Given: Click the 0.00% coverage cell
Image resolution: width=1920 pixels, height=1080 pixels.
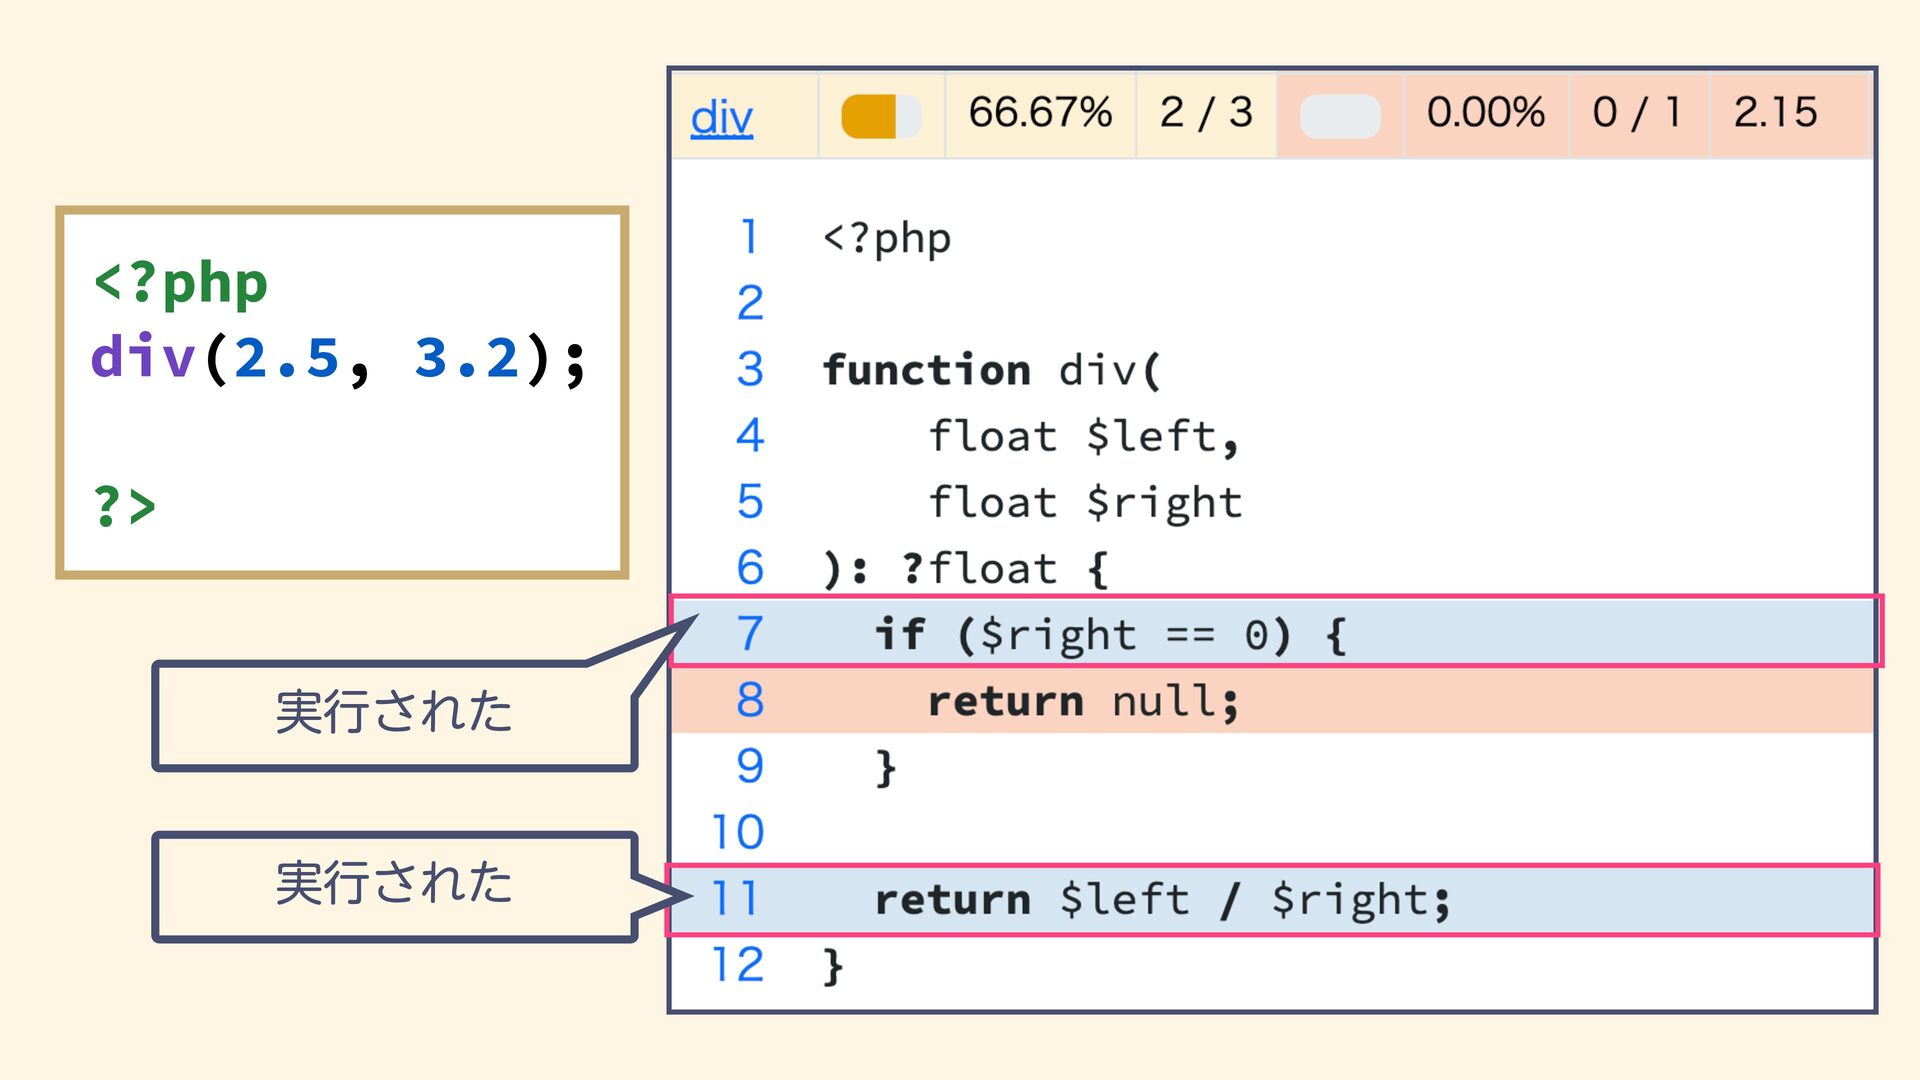Looking at the screenshot, I should click(1485, 113).
